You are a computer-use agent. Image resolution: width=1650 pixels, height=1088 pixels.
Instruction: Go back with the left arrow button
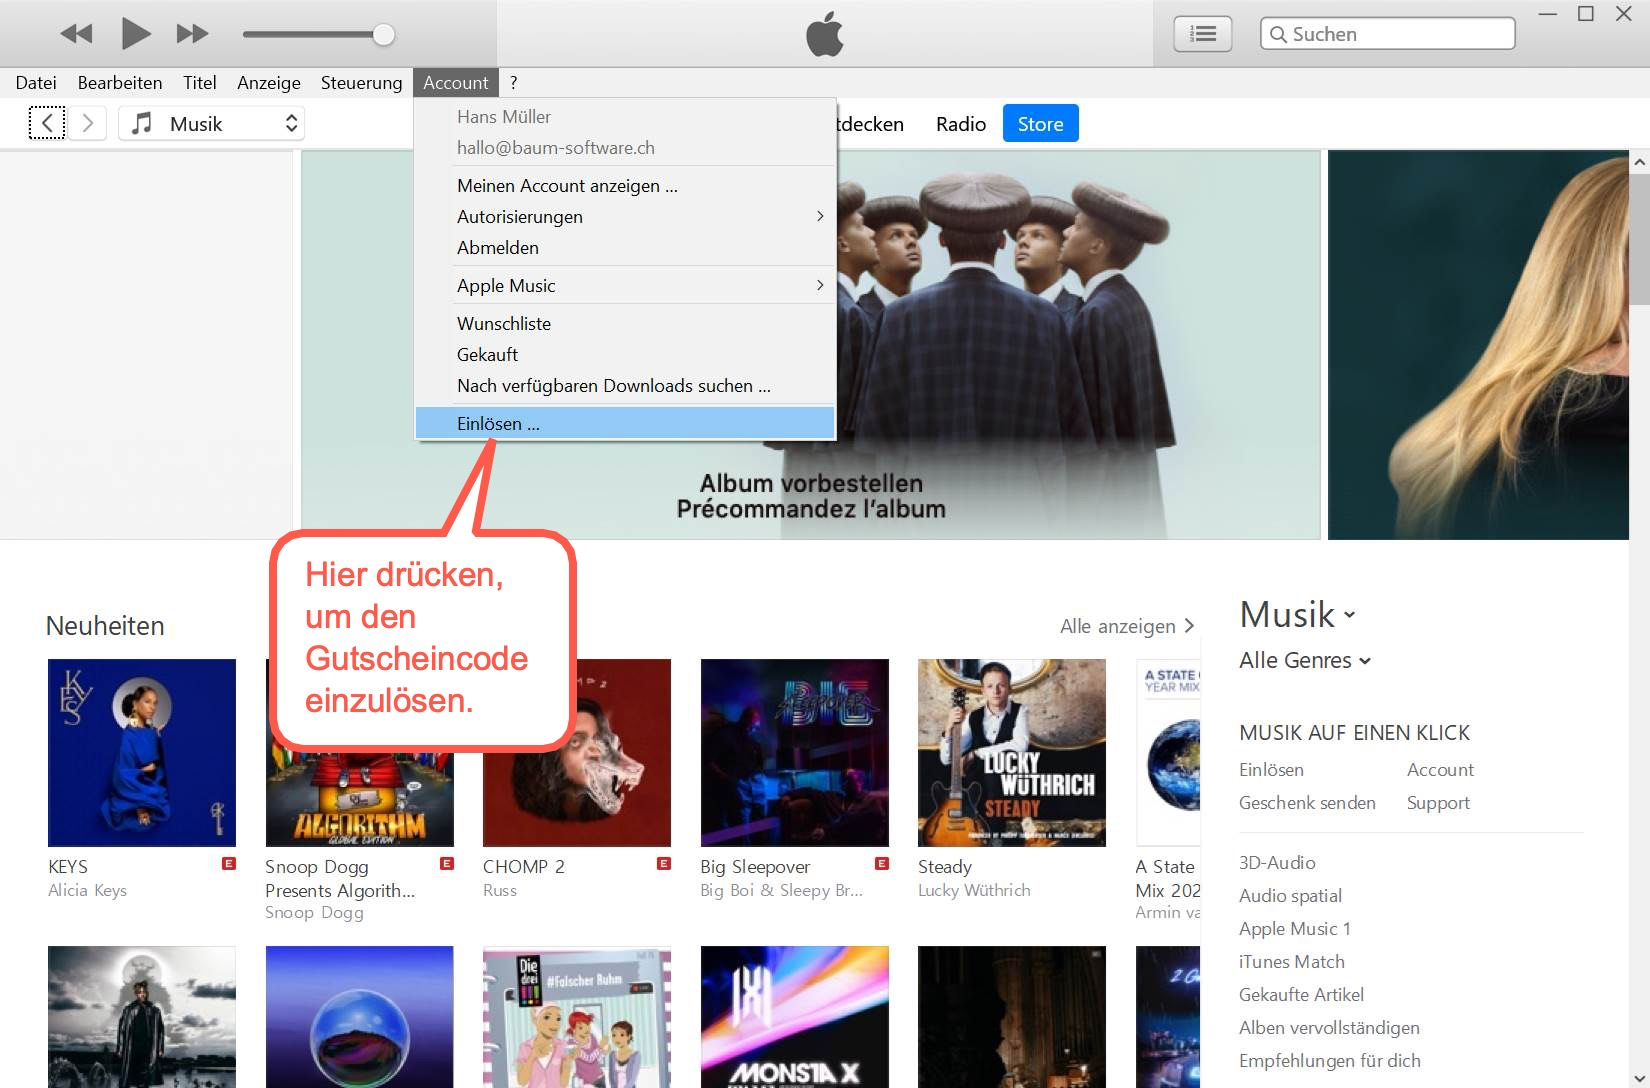tap(47, 123)
